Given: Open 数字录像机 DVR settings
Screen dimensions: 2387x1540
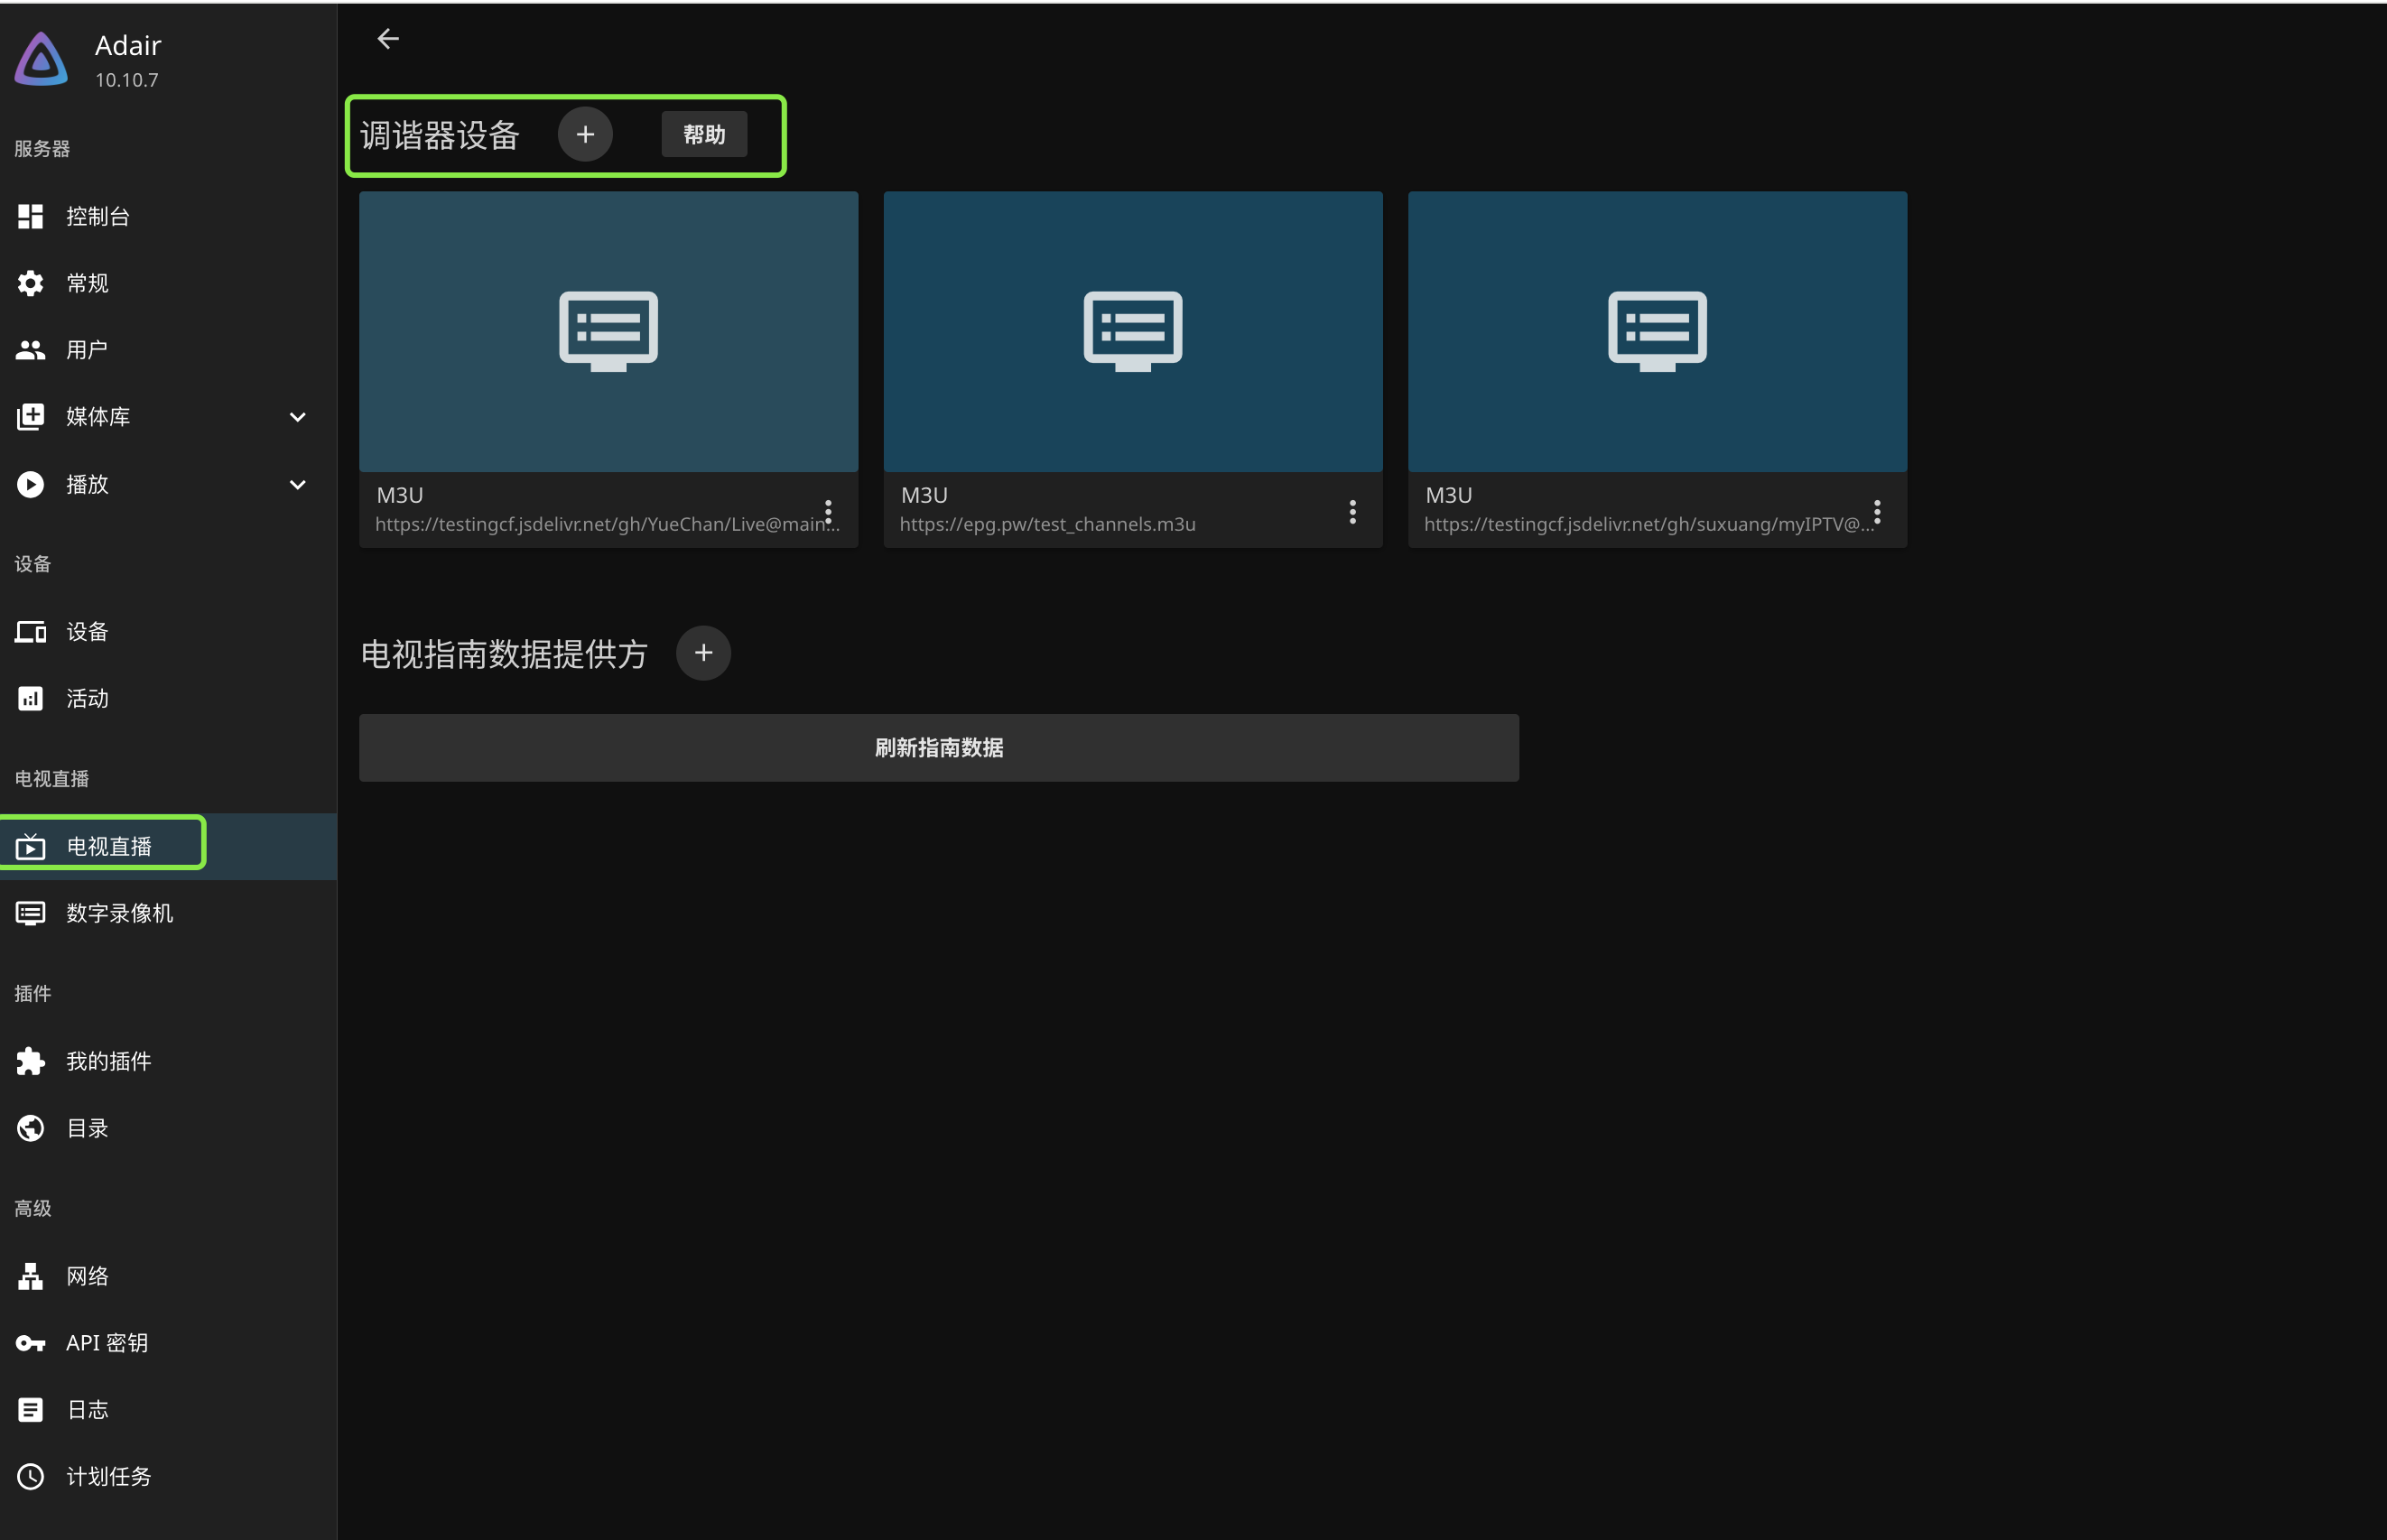Looking at the screenshot, I should [x=119, y=913].
